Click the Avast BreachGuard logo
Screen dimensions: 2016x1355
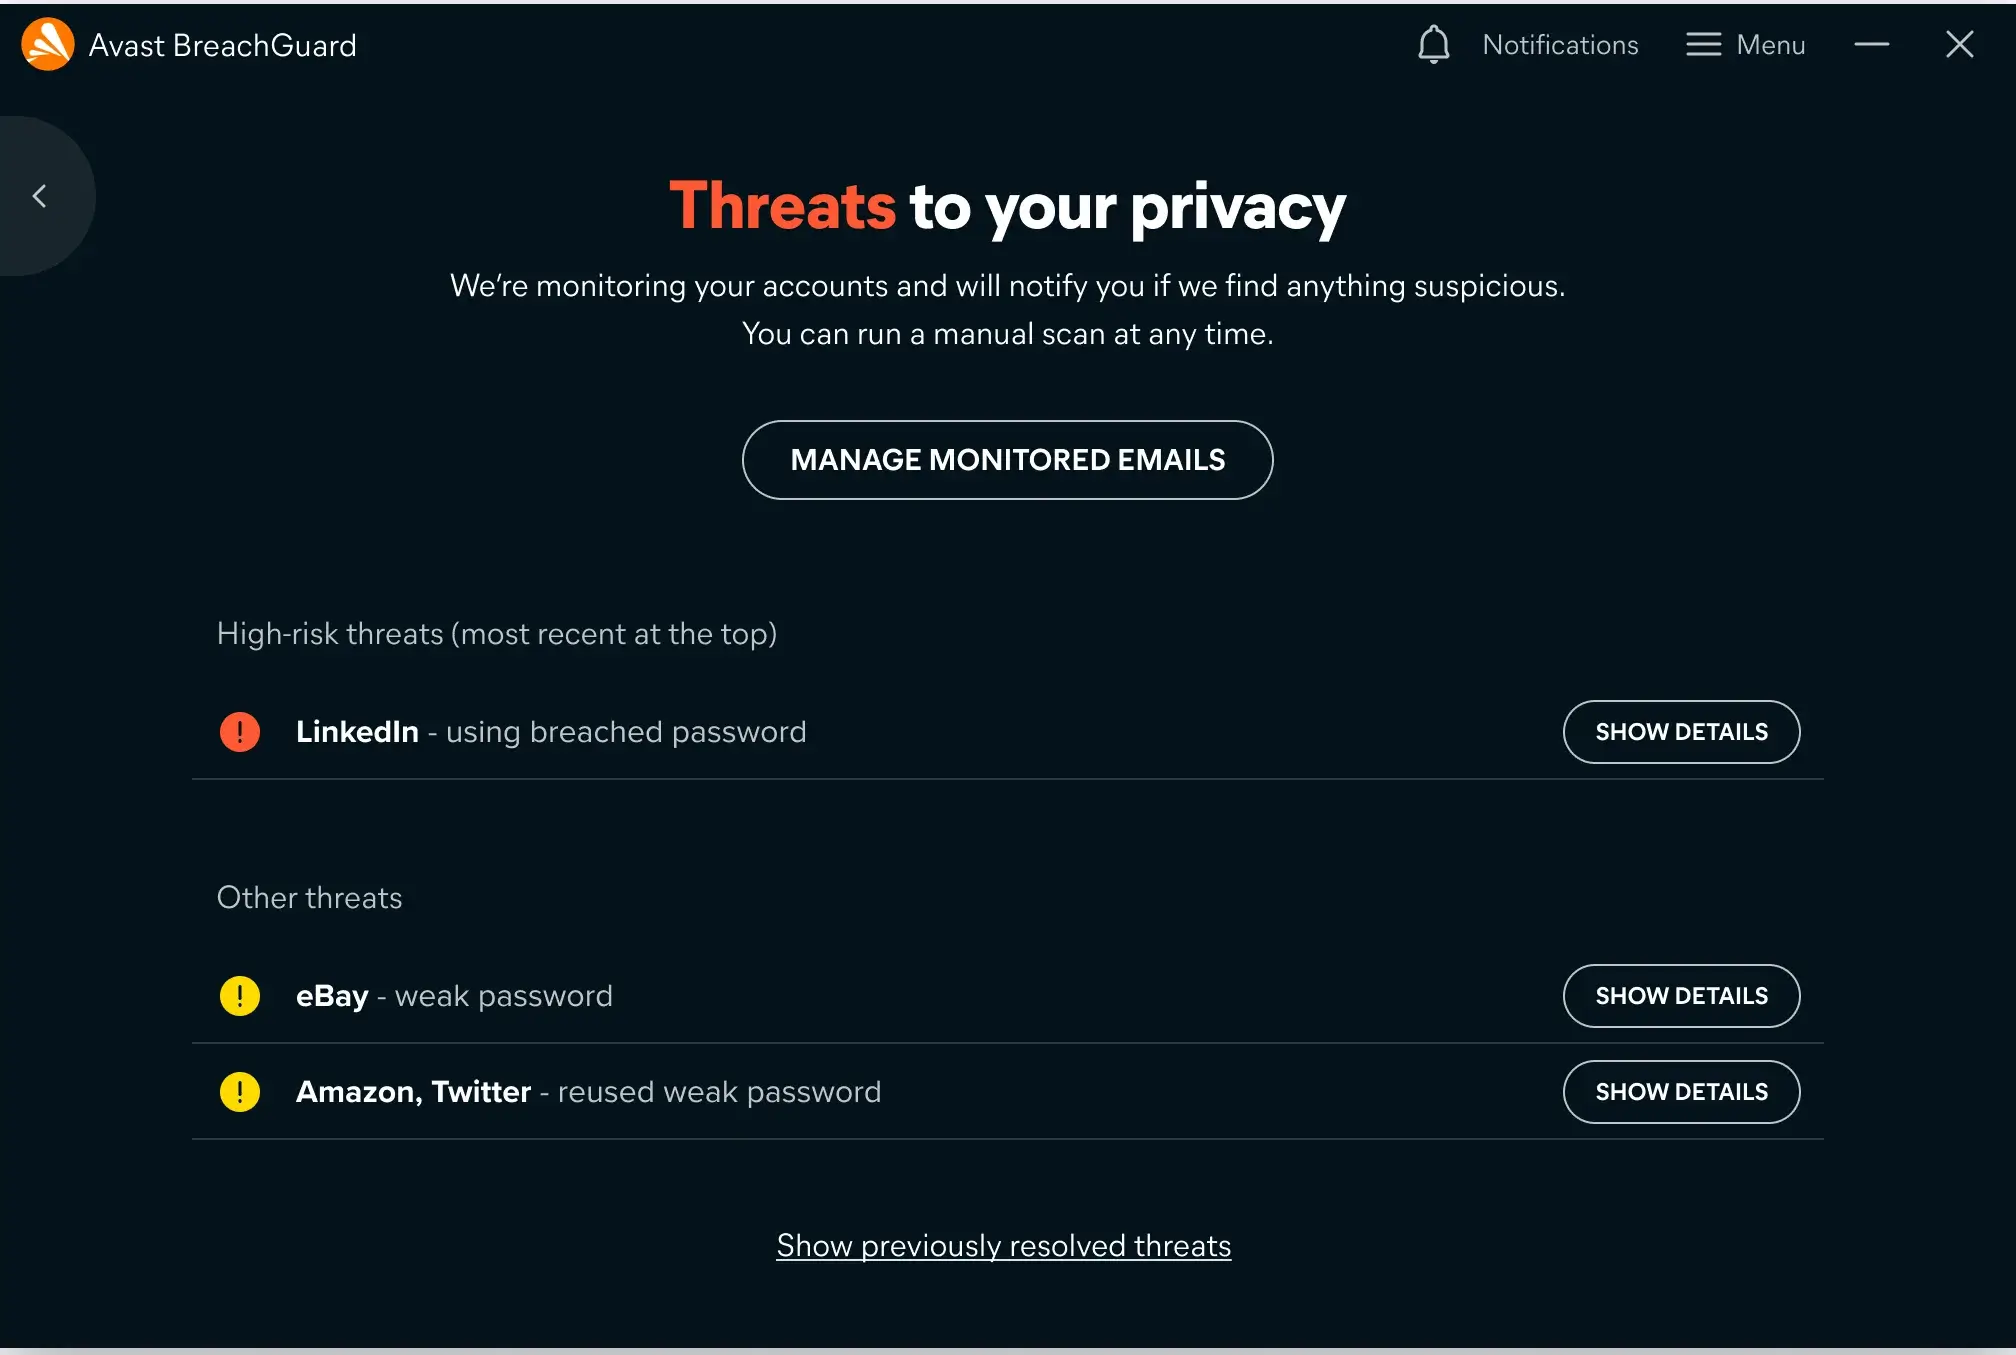(x=47, y=44)
